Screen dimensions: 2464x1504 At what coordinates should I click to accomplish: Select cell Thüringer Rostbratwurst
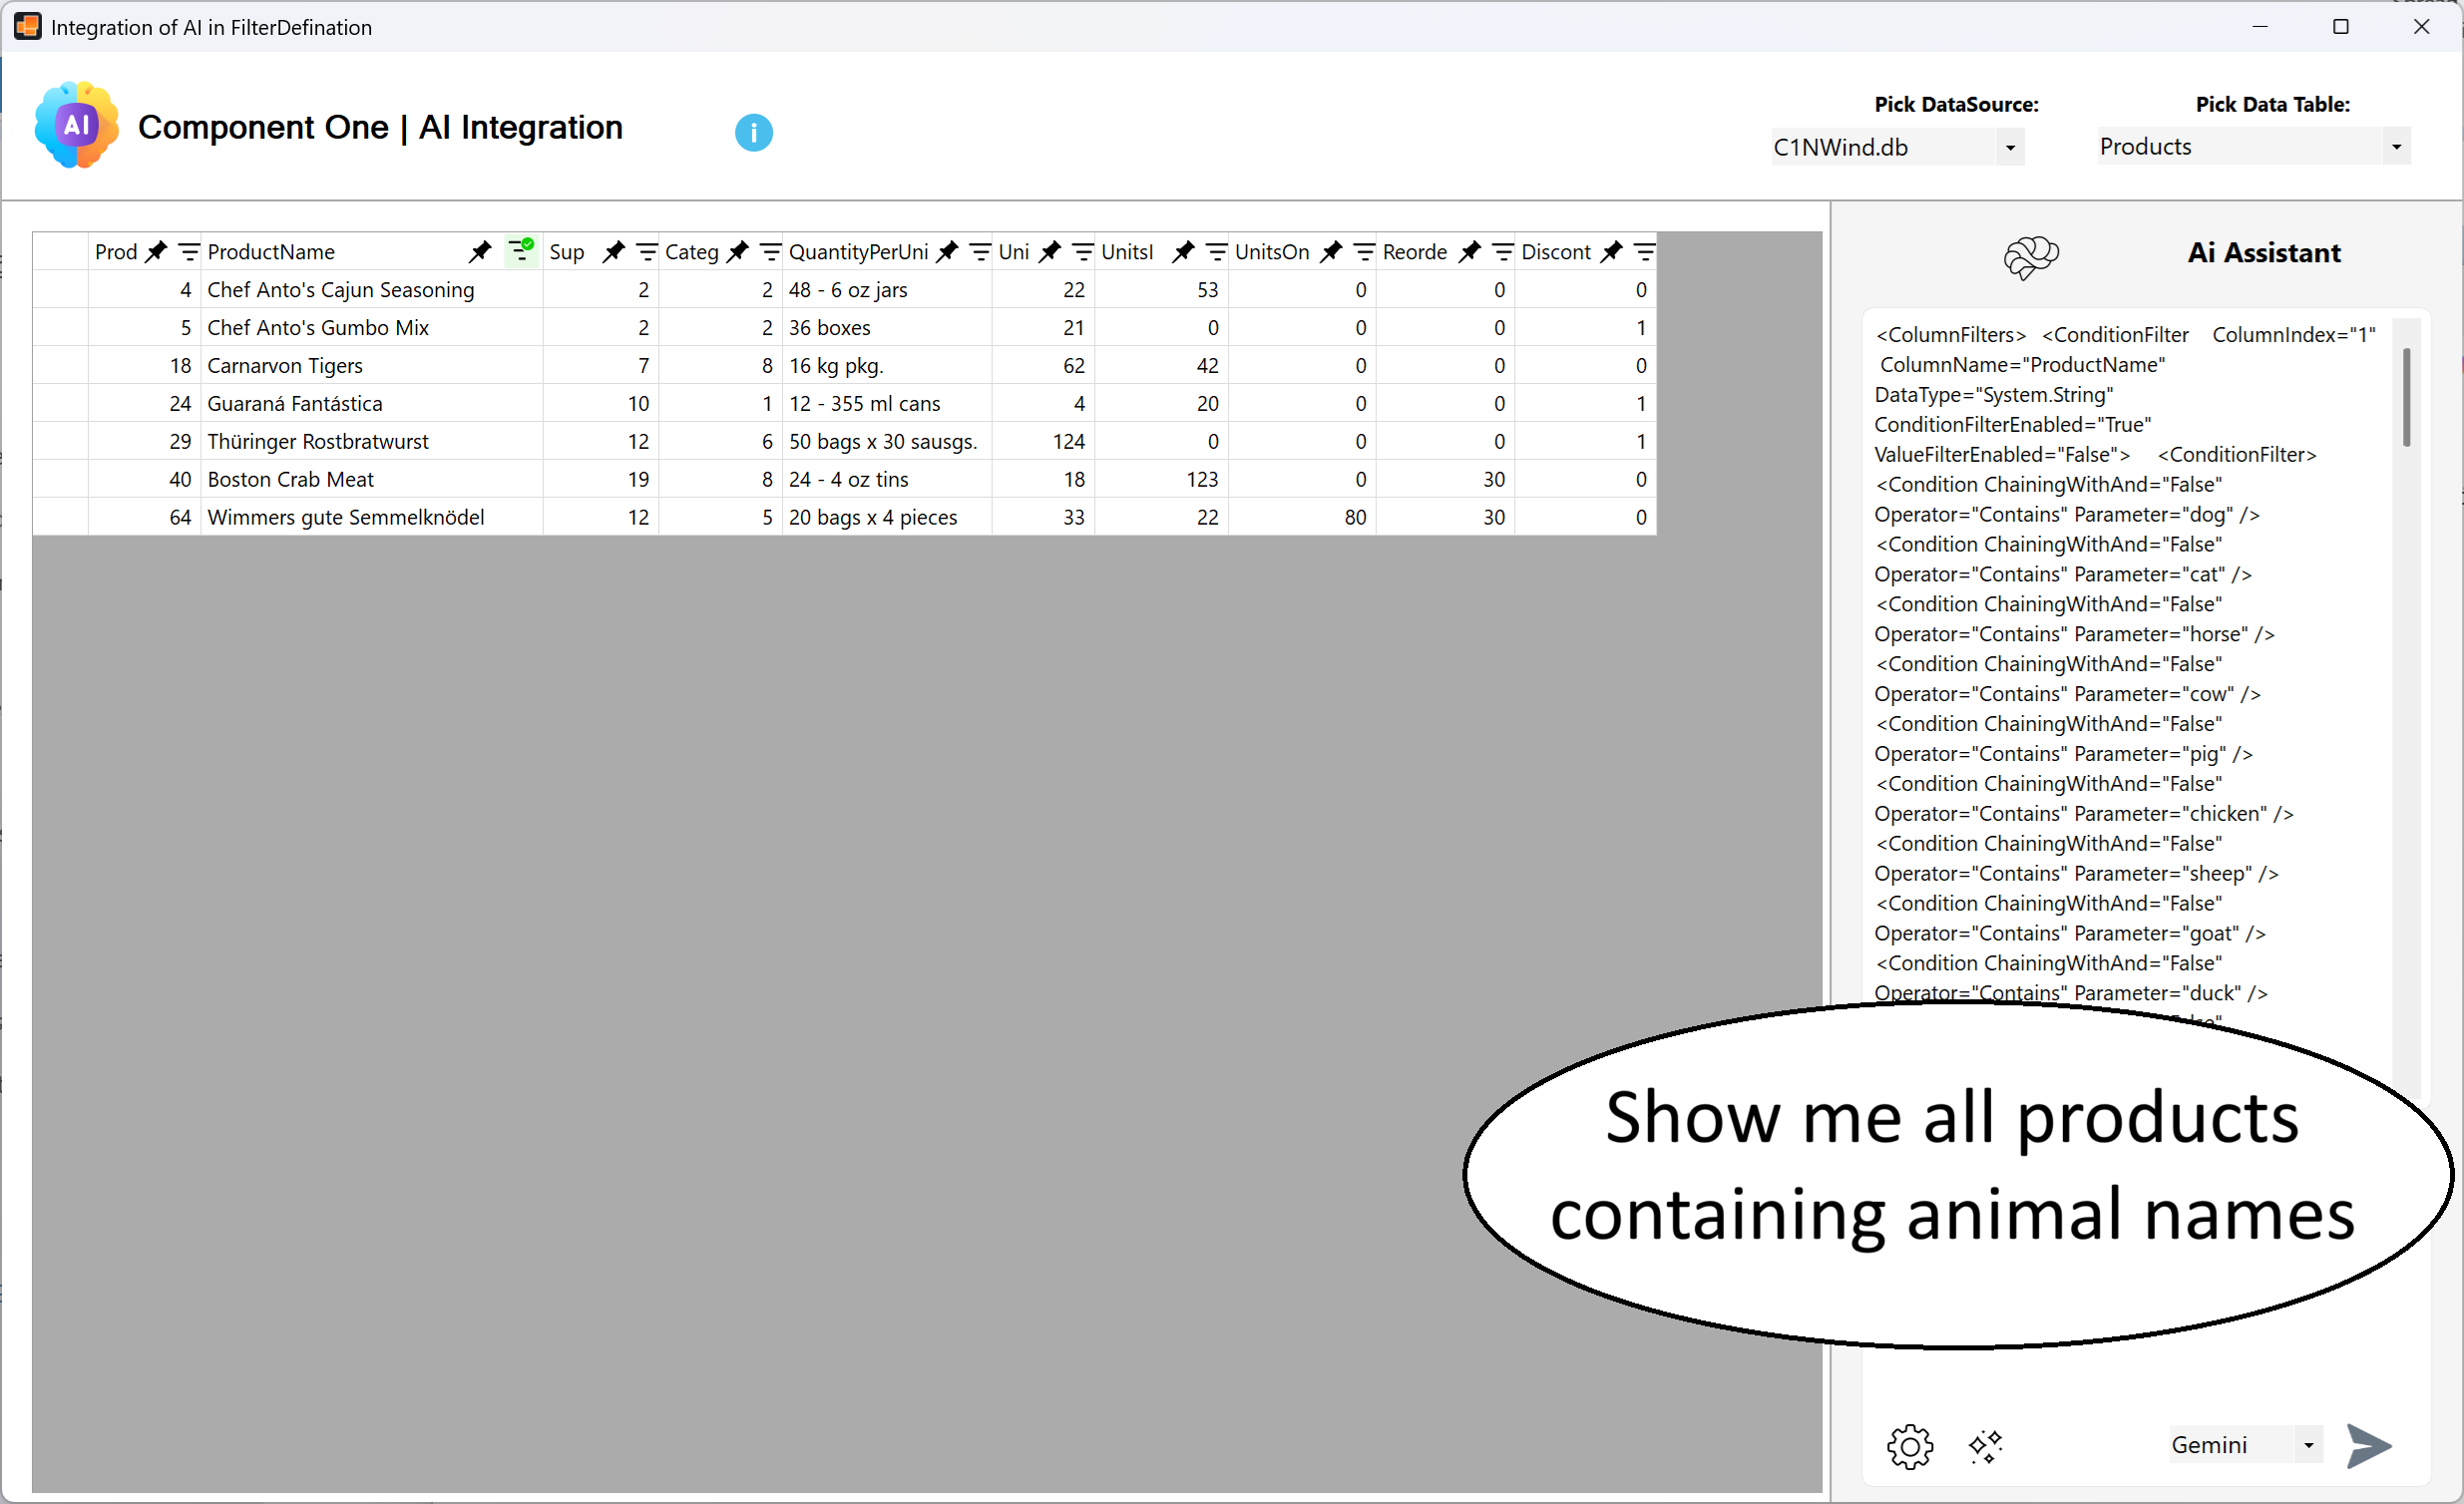(371, 442)
